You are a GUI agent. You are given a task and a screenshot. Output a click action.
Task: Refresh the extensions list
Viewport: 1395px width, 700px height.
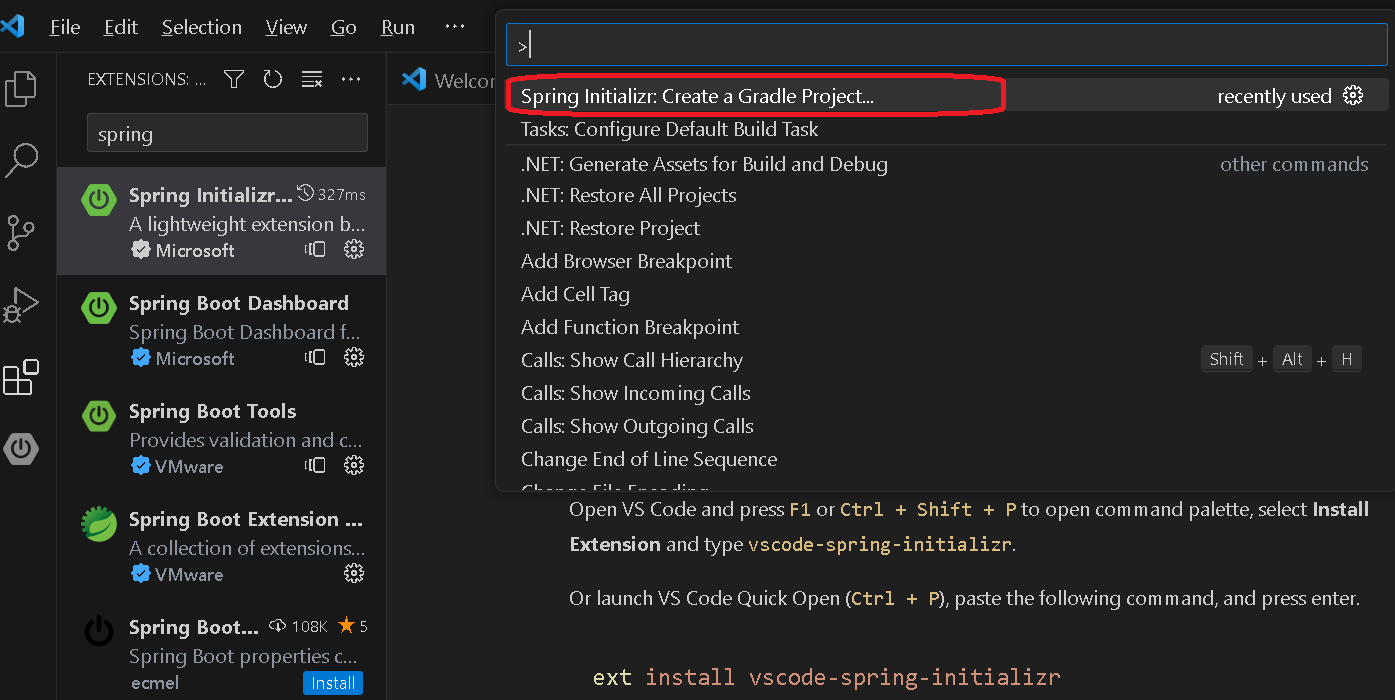[273, 79]
